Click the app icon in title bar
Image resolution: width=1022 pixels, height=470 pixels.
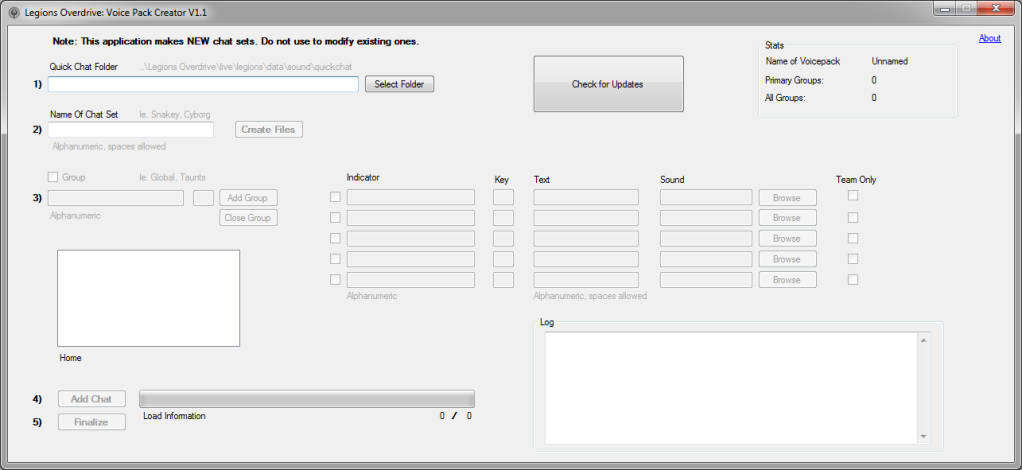click(14, 13)
